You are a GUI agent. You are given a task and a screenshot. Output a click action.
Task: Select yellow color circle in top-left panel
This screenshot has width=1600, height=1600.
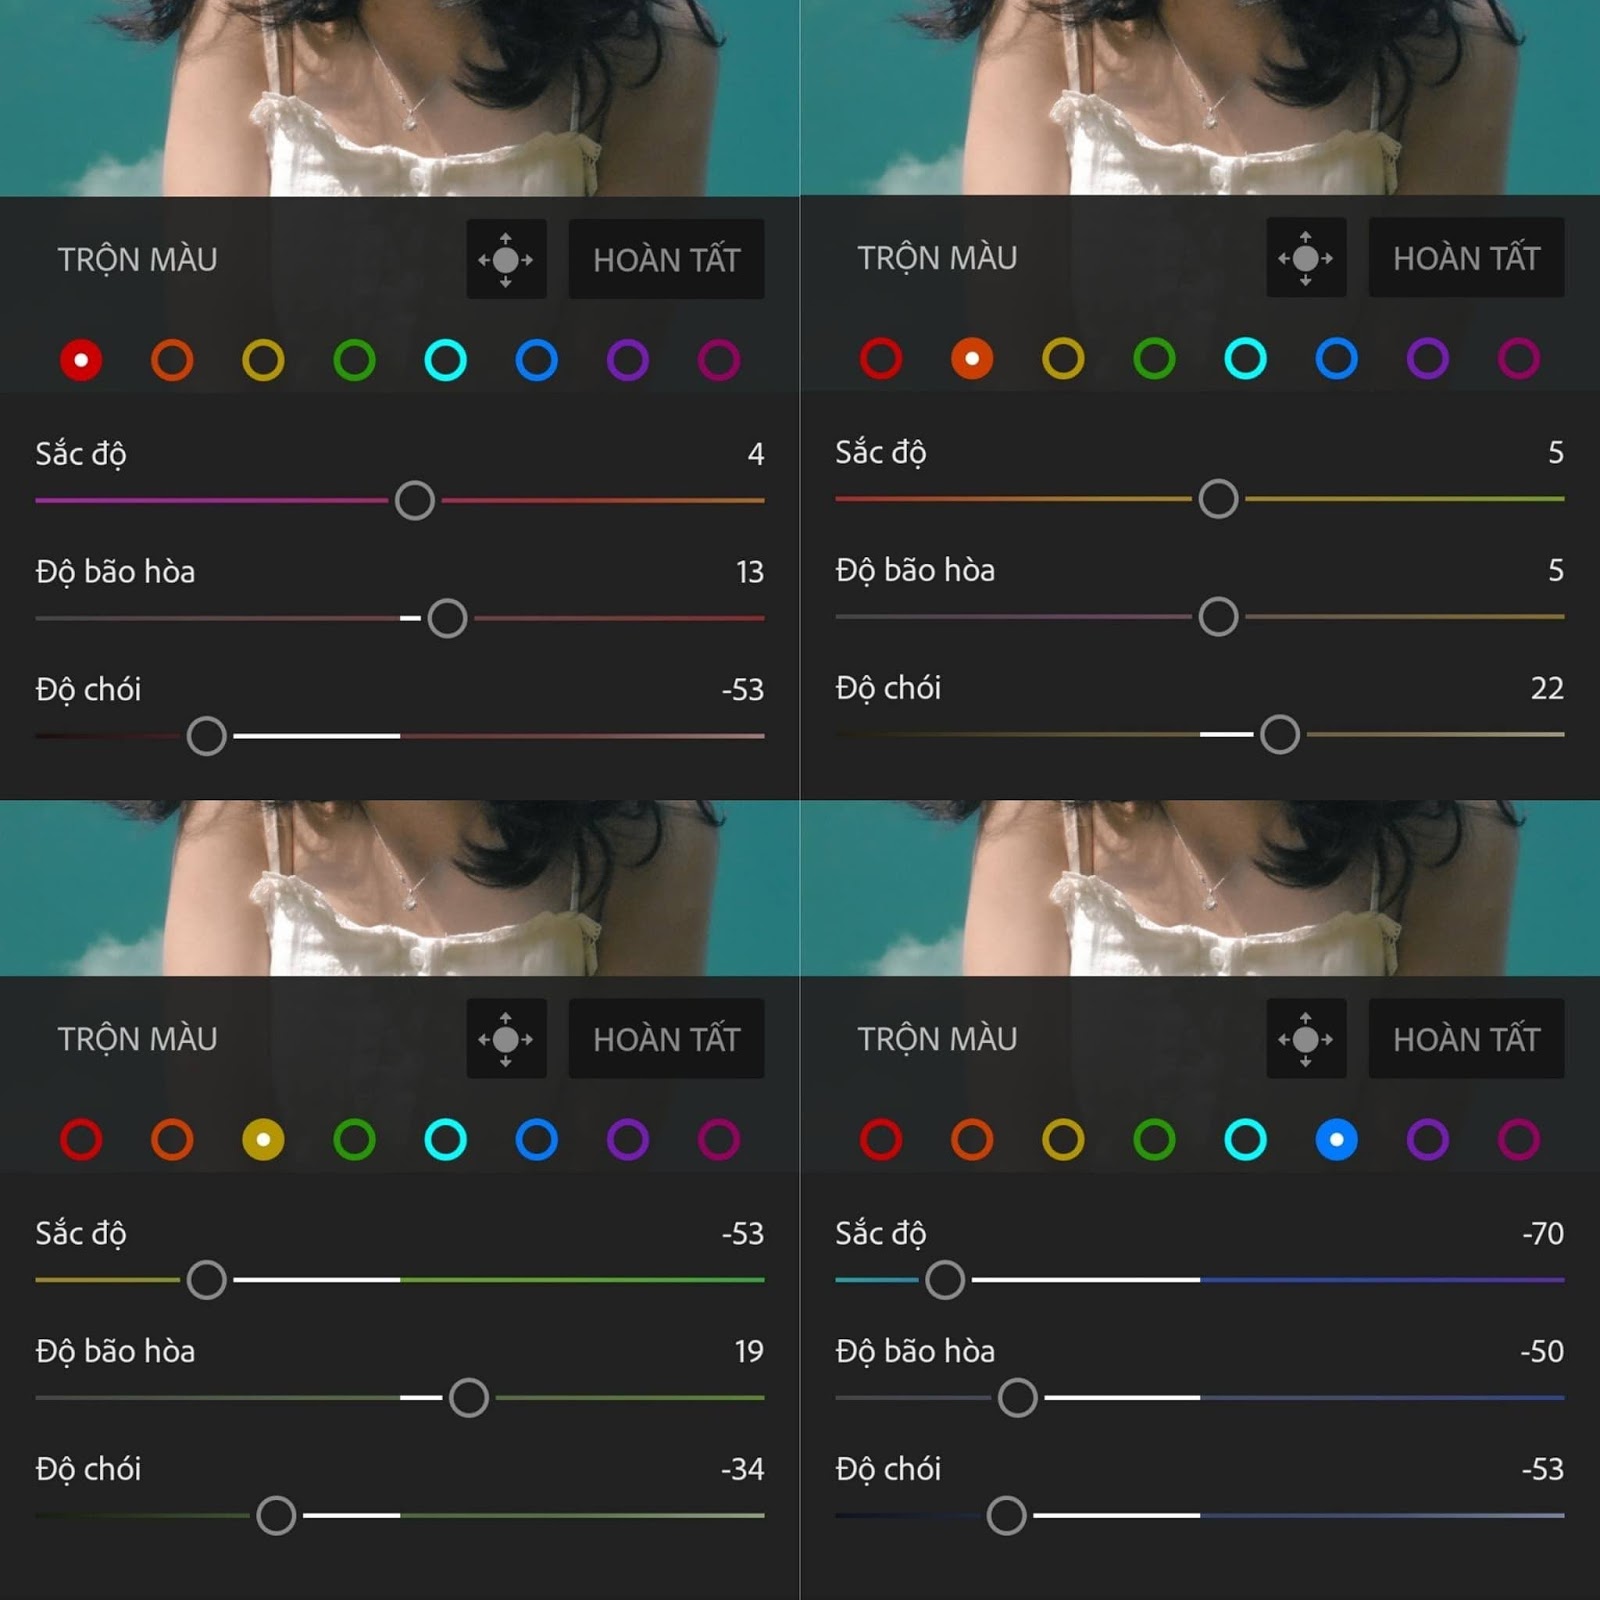263,360
